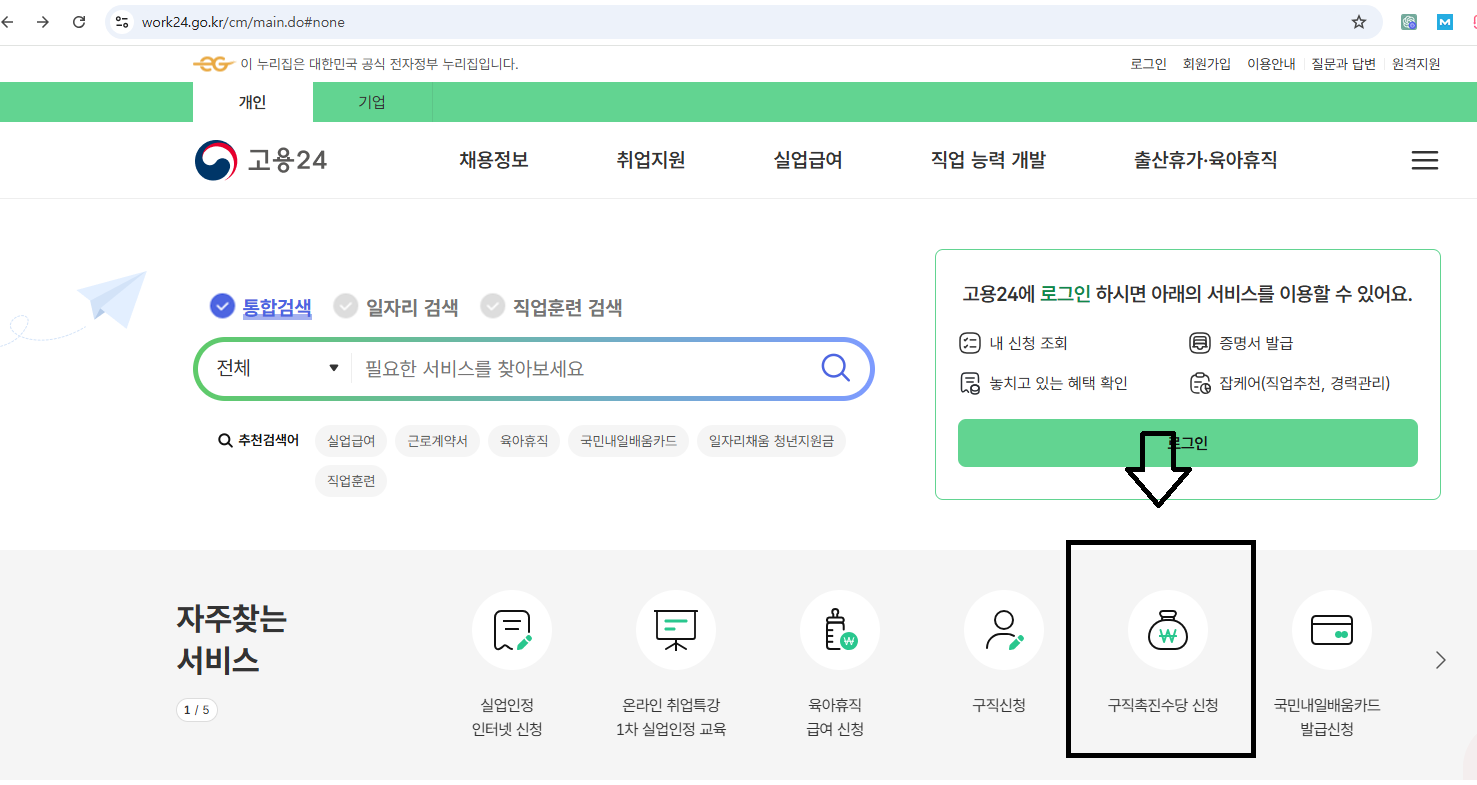Screen dimensions: 1477x785
Task: Click the highlighted 구직촉진수당 신청 money bag icon
Action: click(1167, 630)
